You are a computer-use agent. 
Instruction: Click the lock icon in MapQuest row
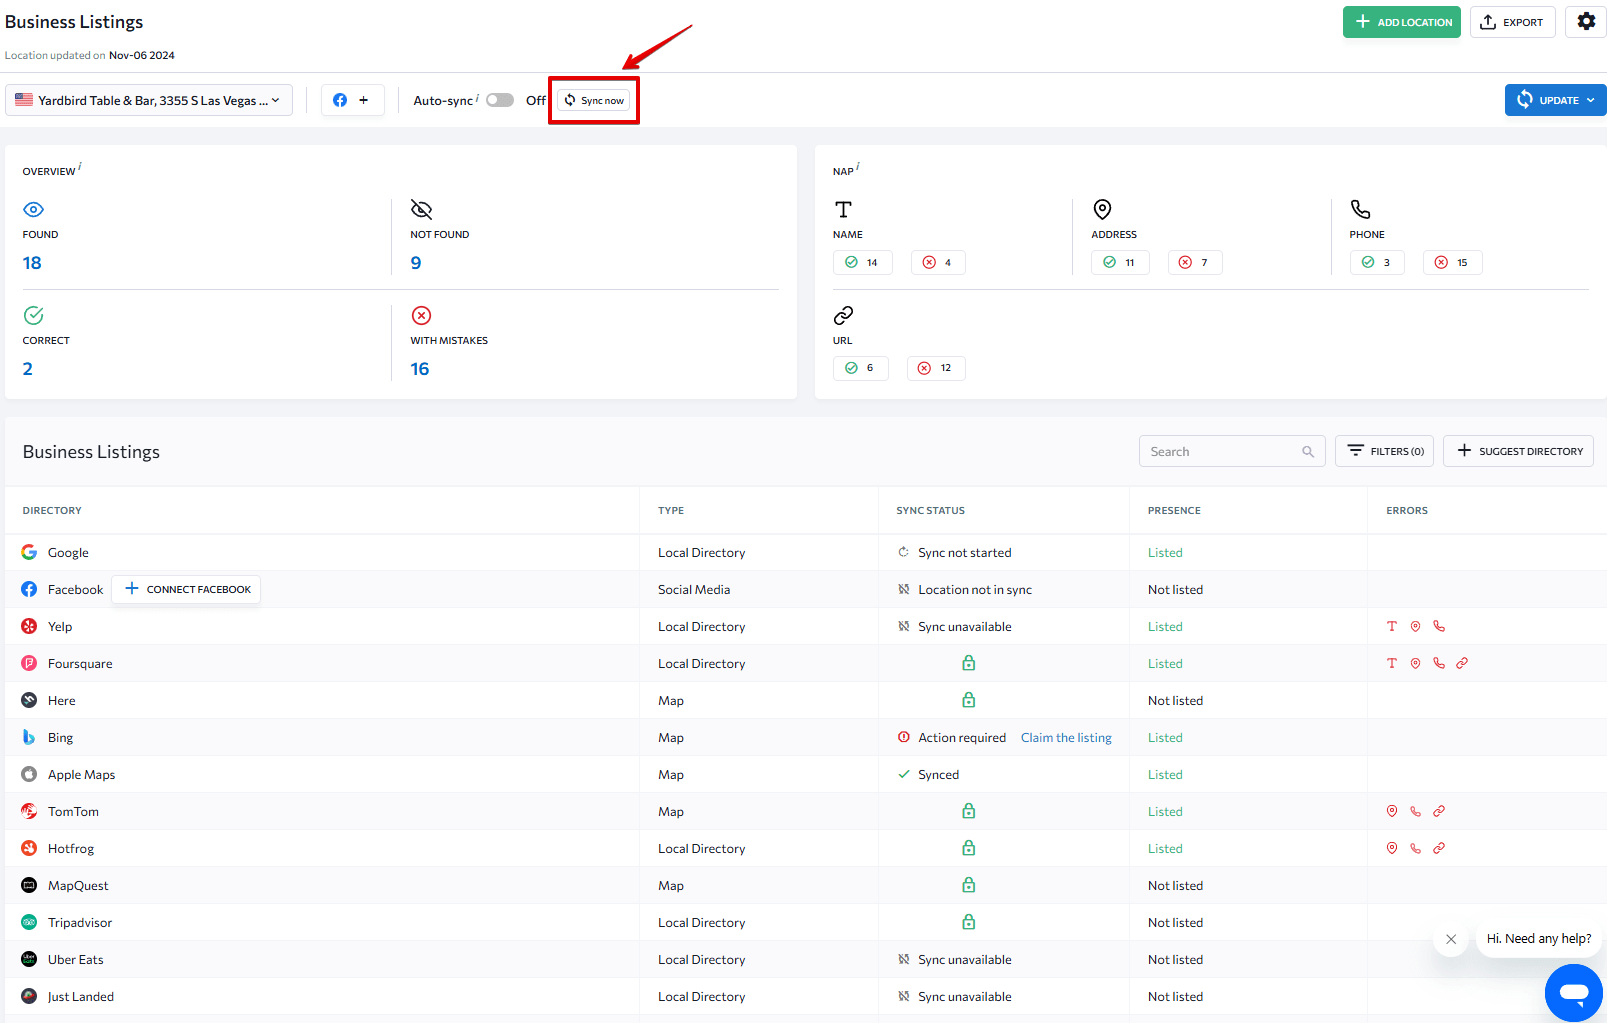point(968,885)
